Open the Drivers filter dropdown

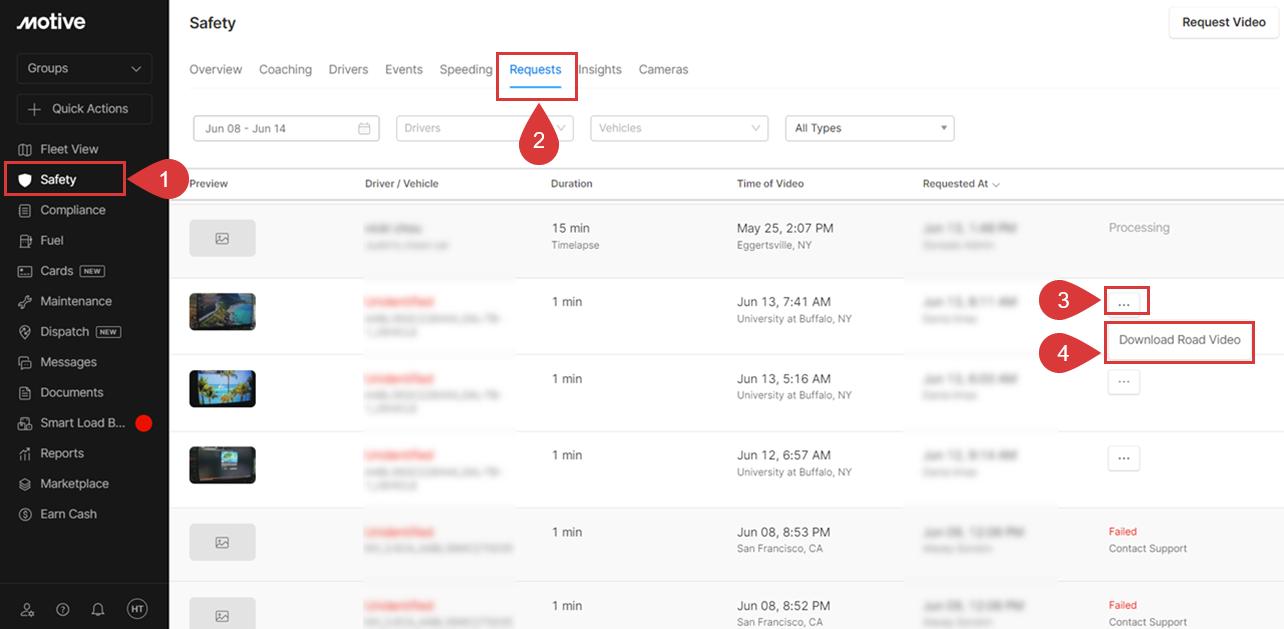(485, 128)
